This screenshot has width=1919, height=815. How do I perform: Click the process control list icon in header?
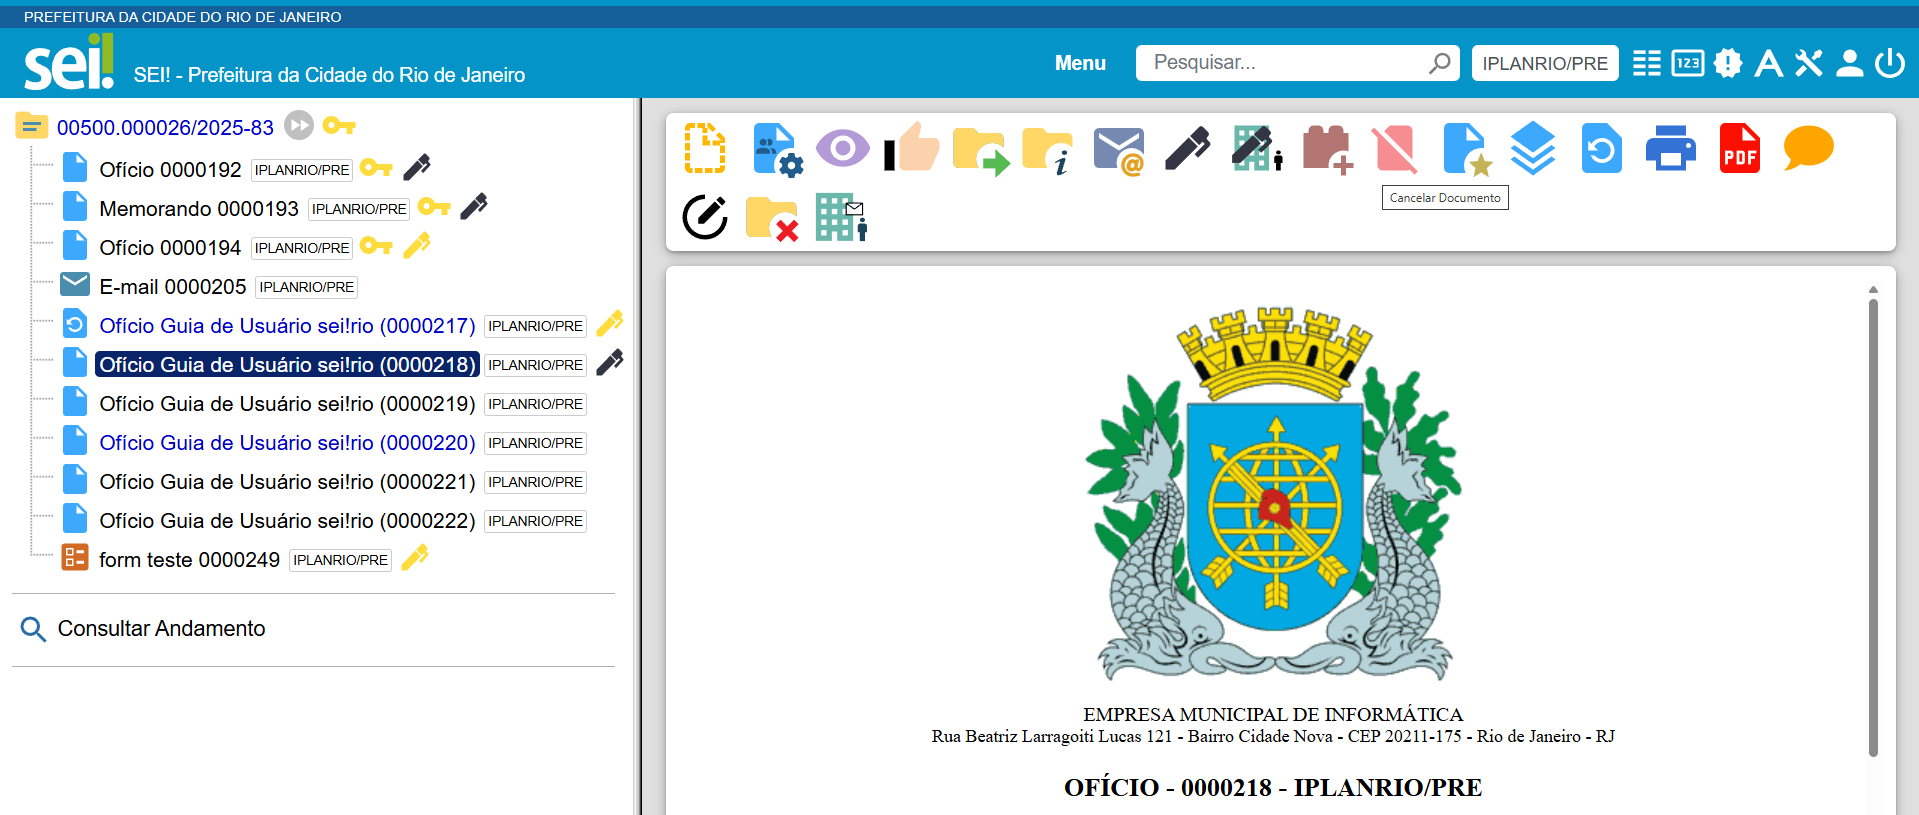click(1646, 63)
